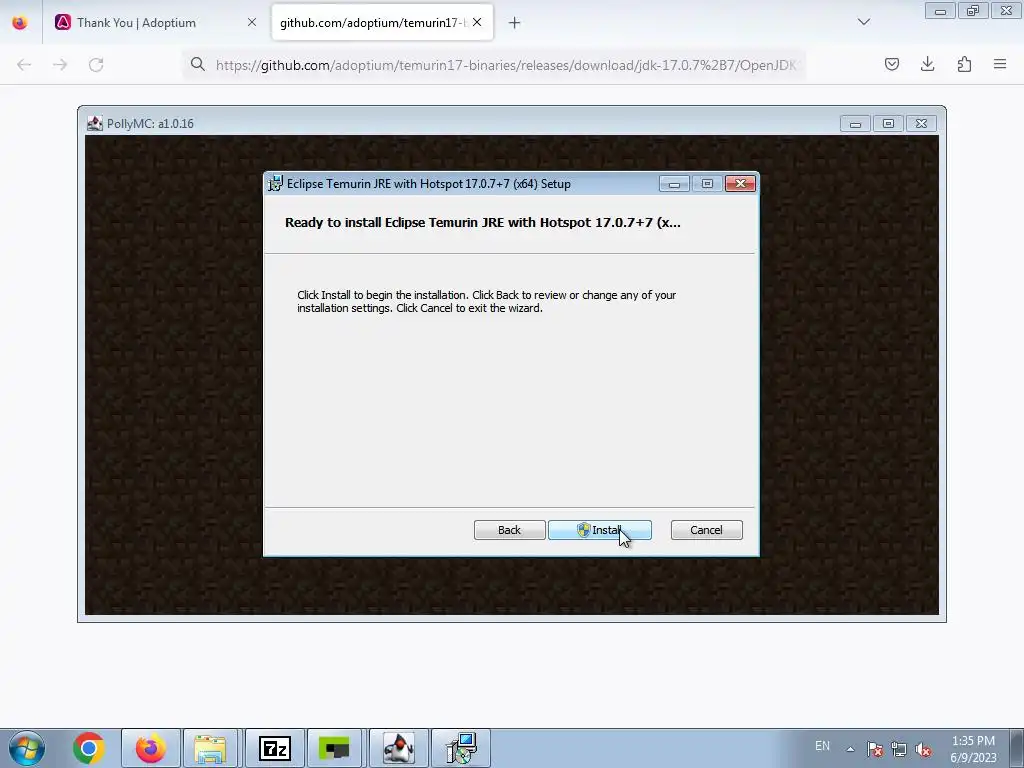The image size is (1024, 768).
Task: Click the browser back arrow
Action: (x=24, y=64)
